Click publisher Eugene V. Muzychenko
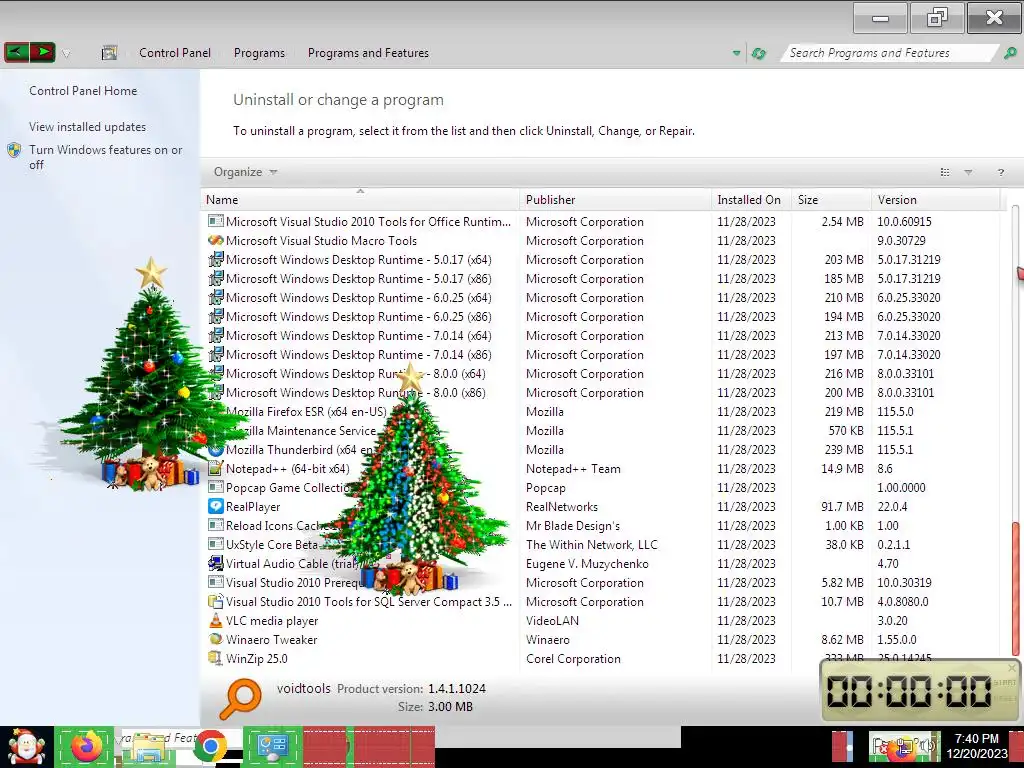Image resolution: width=1024 pixels, height=768 pixels. pyautogui.click(x=587, y=564)
